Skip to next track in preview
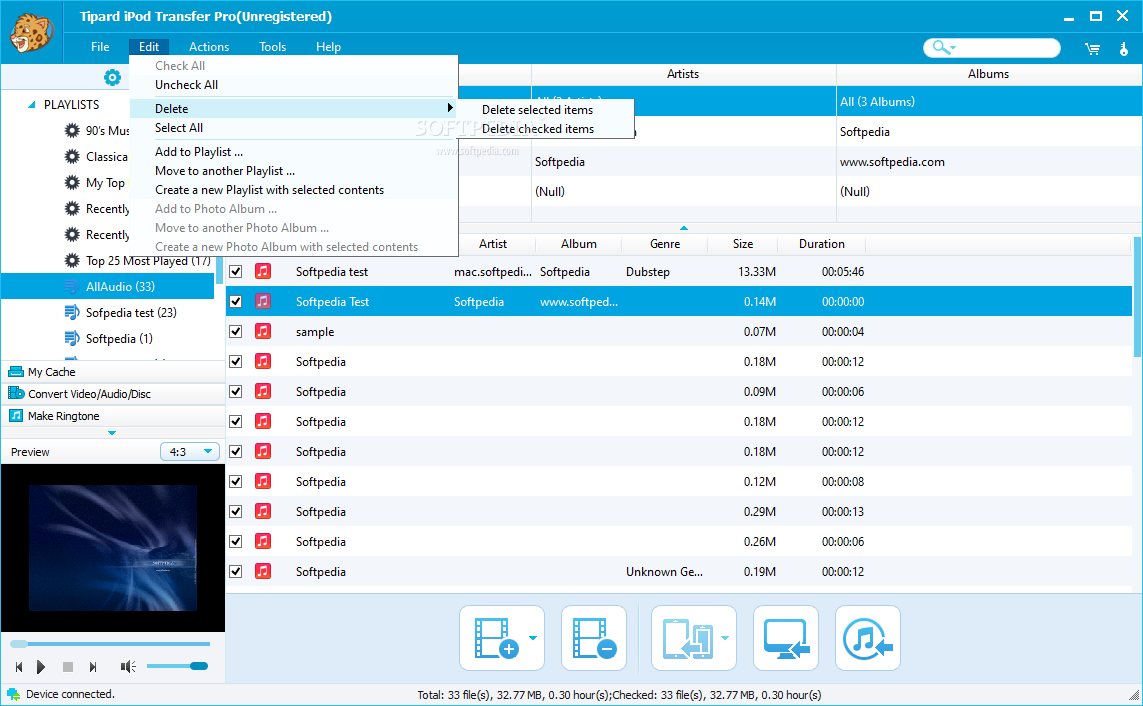Image resolution: width=1143 pixels, height=706 pixels. 93,667
